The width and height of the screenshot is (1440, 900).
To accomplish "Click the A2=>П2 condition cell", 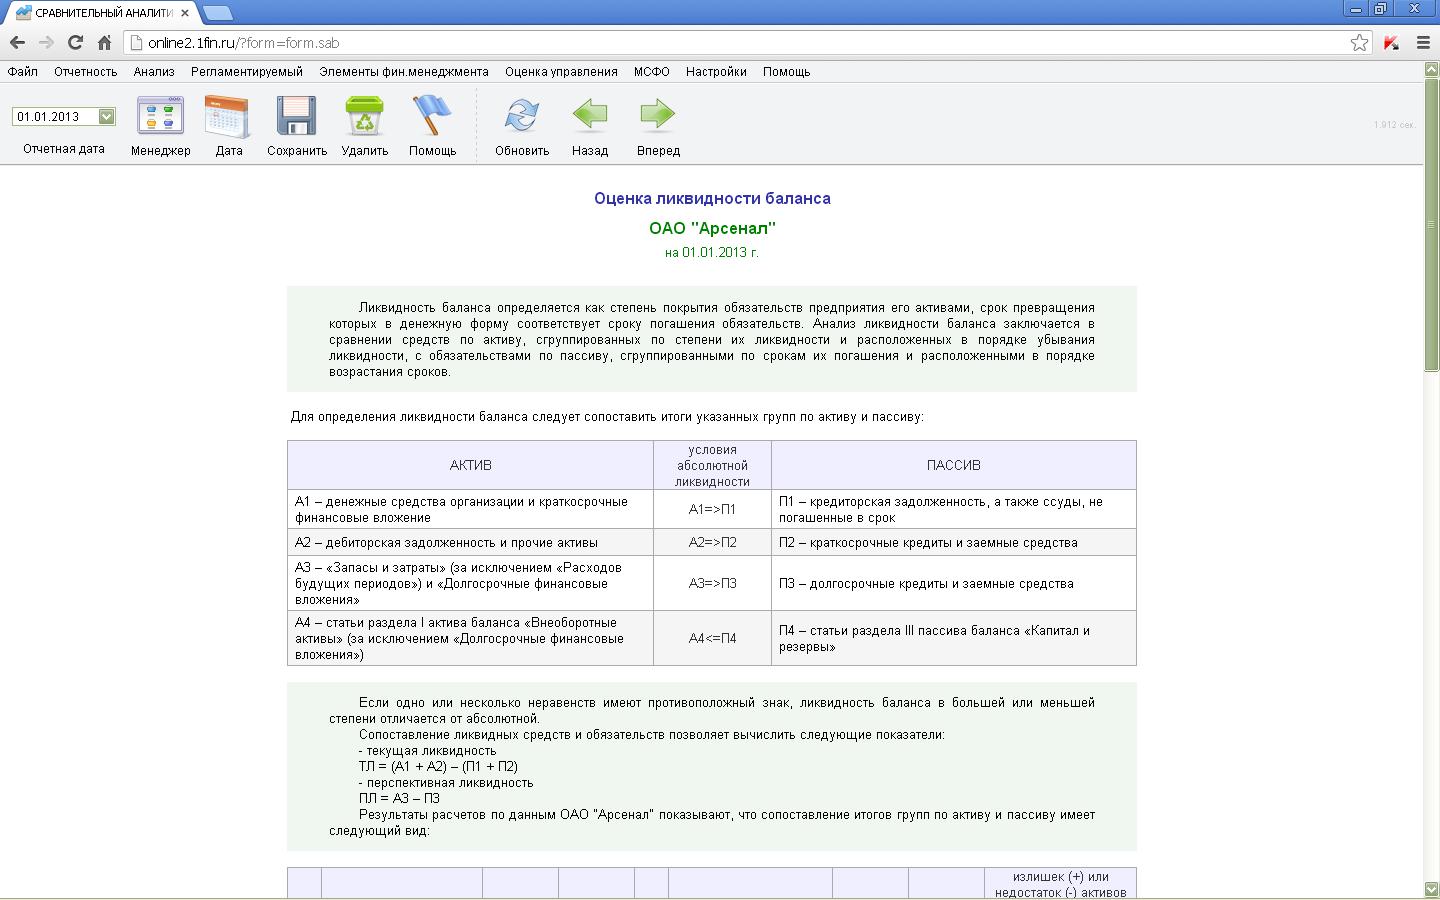I will 712,542.
